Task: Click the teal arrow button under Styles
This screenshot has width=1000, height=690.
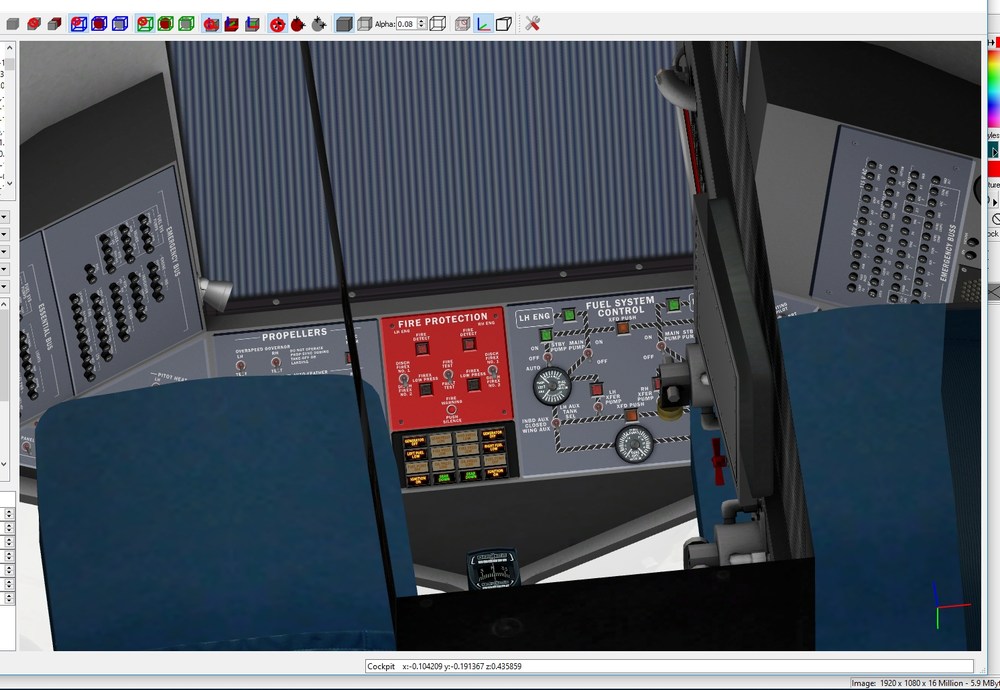Action: click(994, 150)
